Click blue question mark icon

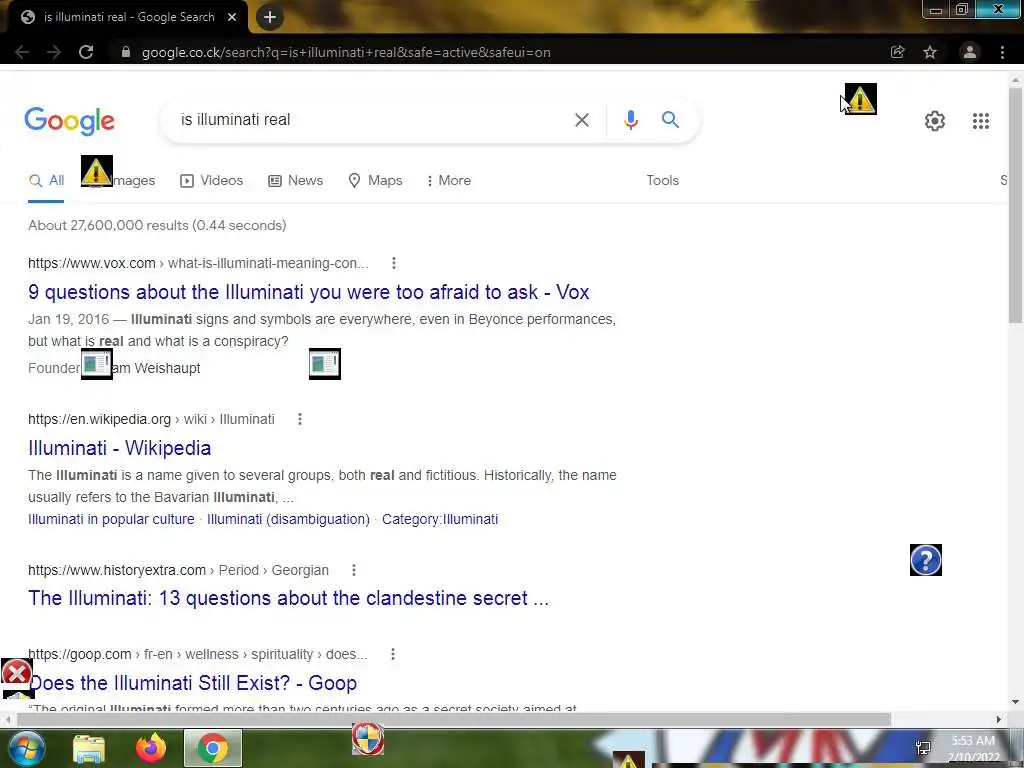925,560
